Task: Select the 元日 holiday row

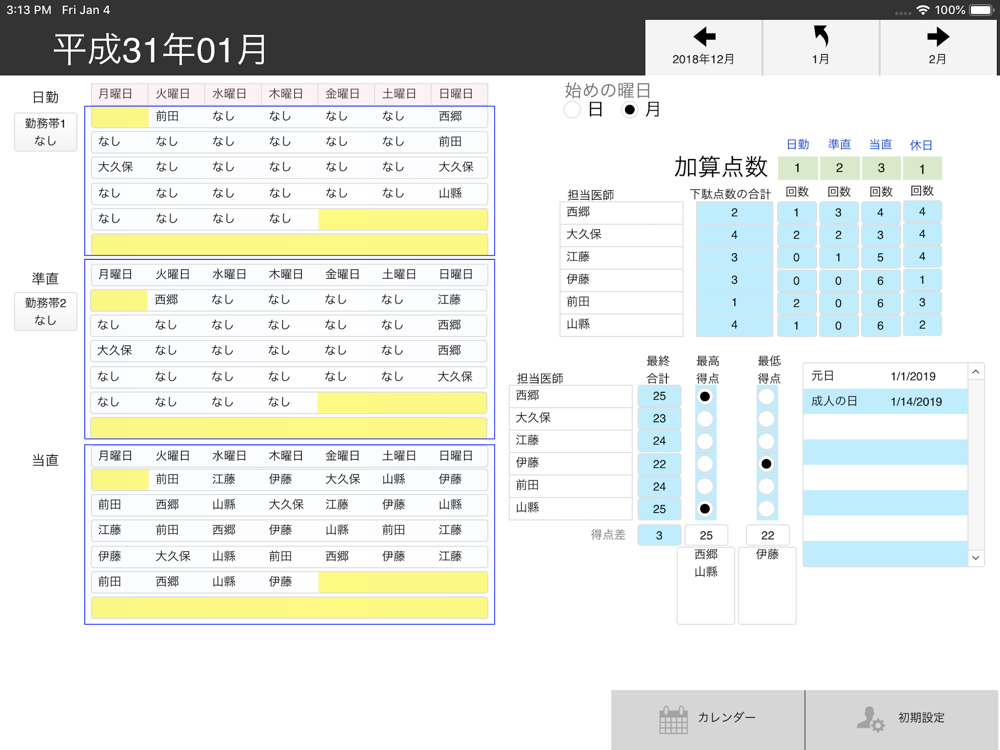Action: click(885, 377)
